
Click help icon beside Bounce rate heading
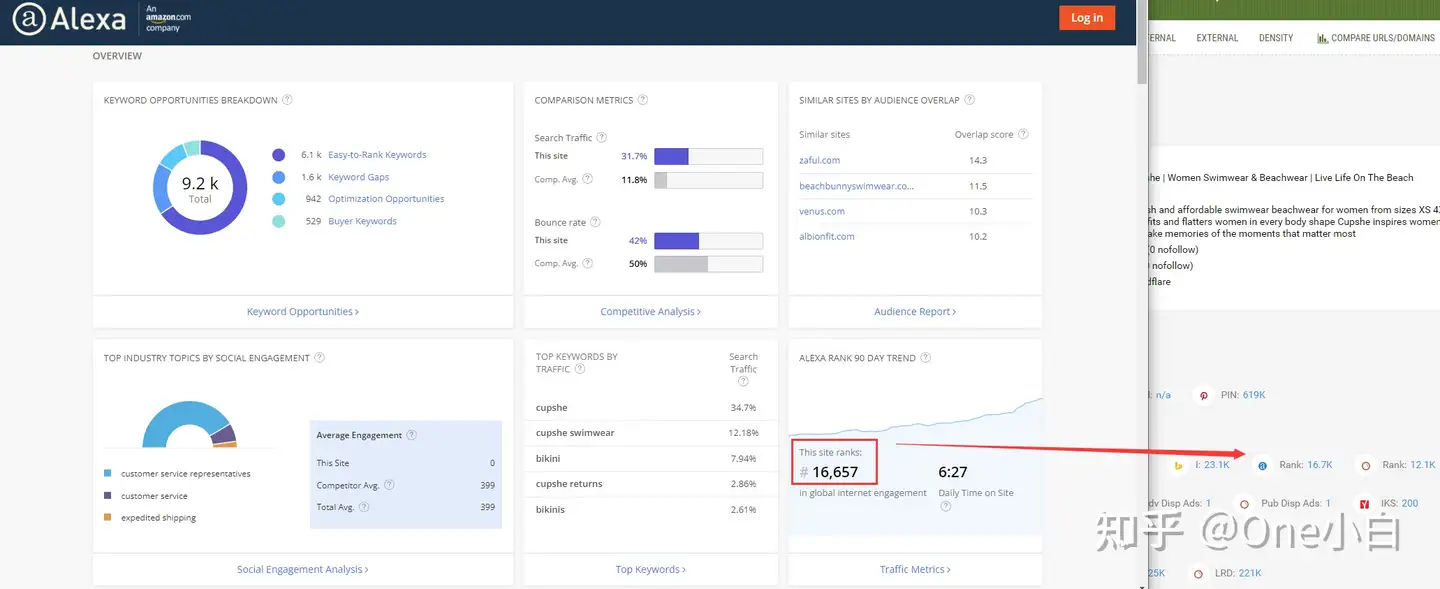click(596, 223)
